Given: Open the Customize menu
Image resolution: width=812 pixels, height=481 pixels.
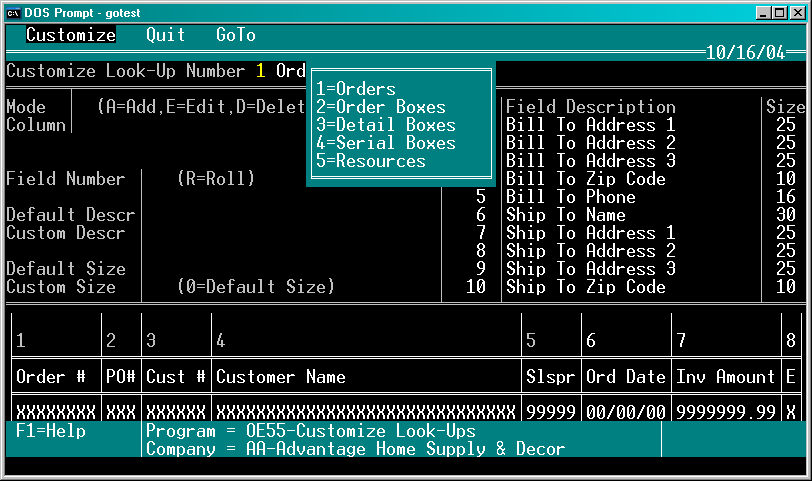Looking at the screenshot, I should click(x=71, y=35).
